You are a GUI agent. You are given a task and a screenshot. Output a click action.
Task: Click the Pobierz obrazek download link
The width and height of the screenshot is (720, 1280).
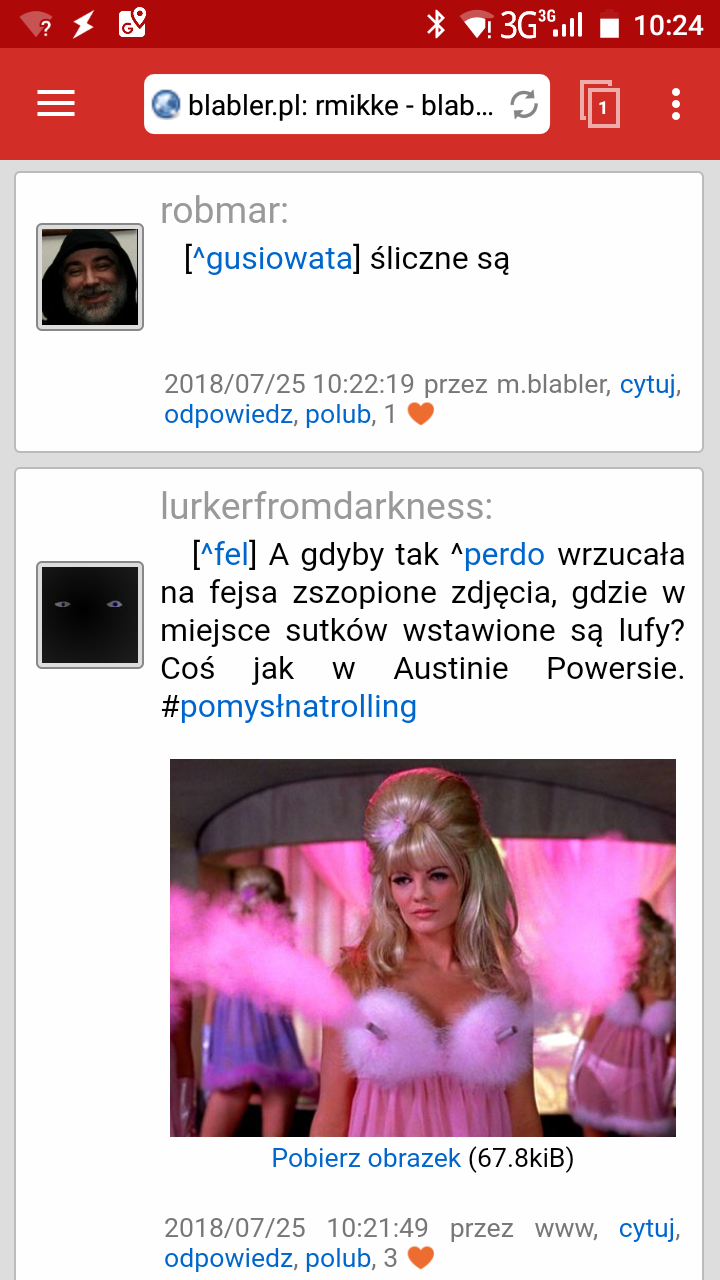(x=366, y=1159)
